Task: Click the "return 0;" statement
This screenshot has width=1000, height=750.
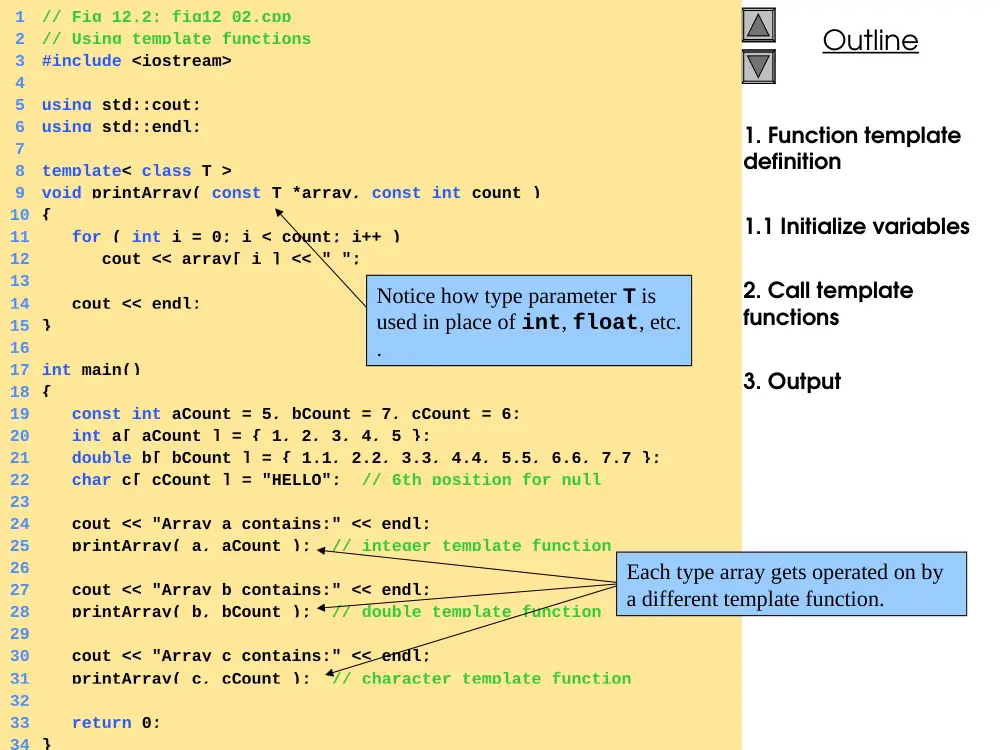Action: click(116, 723)
